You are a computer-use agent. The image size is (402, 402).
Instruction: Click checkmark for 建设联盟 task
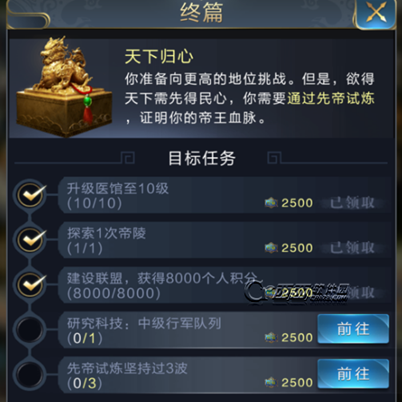pyautogui.click(x=31, y=284)
